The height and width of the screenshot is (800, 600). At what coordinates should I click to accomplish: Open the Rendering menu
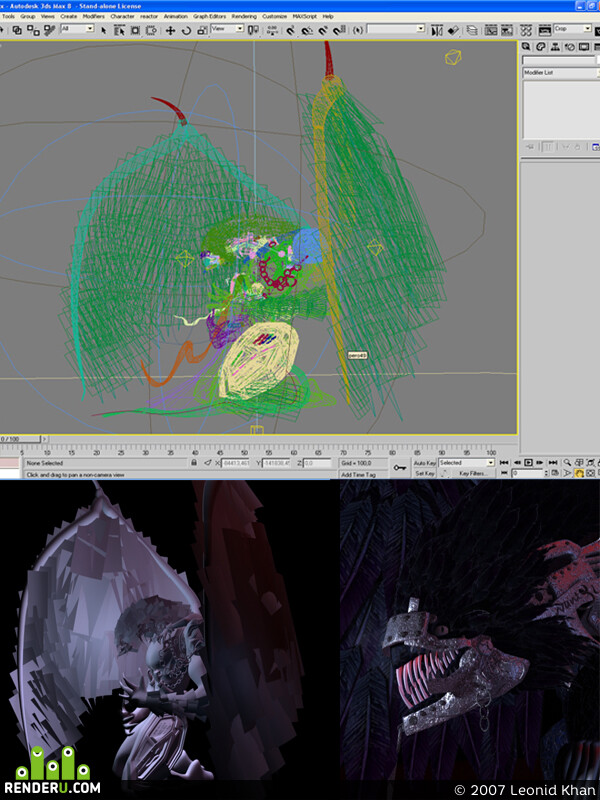244,16
